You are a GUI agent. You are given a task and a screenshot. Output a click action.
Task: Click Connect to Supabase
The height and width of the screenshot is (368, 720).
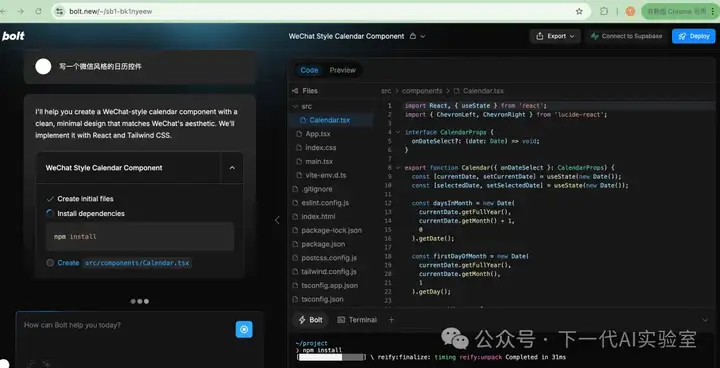pyautogui.click(x=627, y=36)
